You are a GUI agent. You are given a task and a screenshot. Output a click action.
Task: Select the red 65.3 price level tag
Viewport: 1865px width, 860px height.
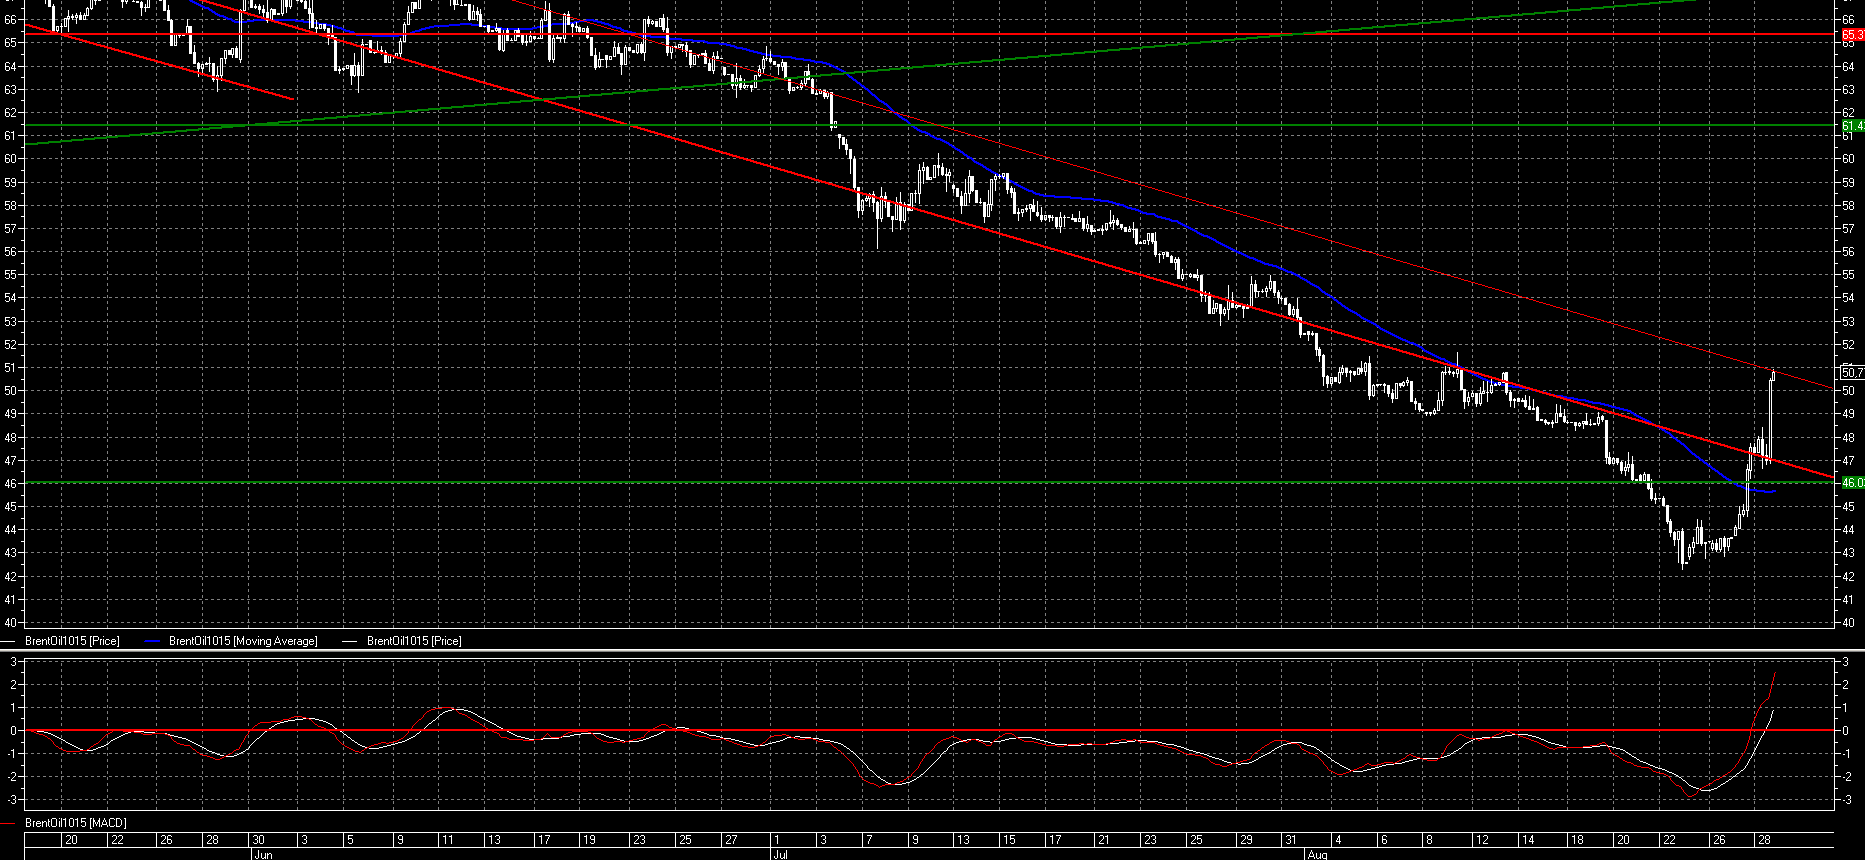(1852, 35)
